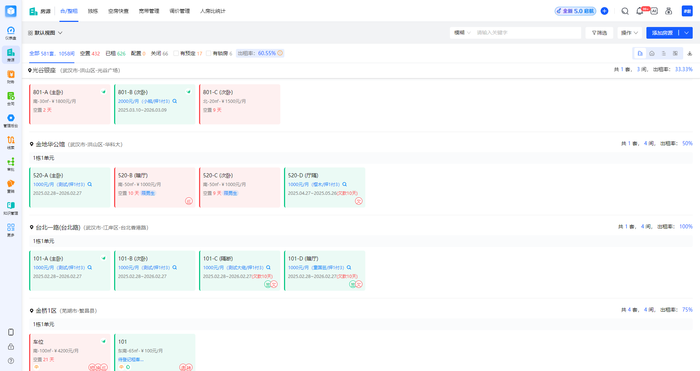This screenshot has width=700, height=371.
Task: Open the 空房快查 tab
Action: click(118, 11)
